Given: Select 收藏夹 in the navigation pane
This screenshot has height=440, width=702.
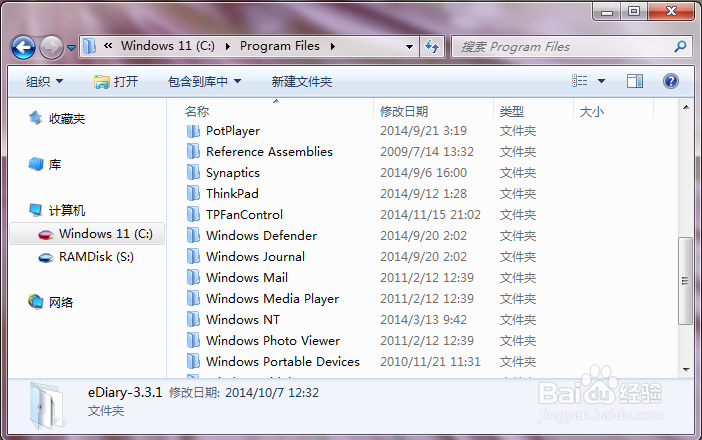Looking at the screenshot, I should pyautogui.click(x=67, y=119).
